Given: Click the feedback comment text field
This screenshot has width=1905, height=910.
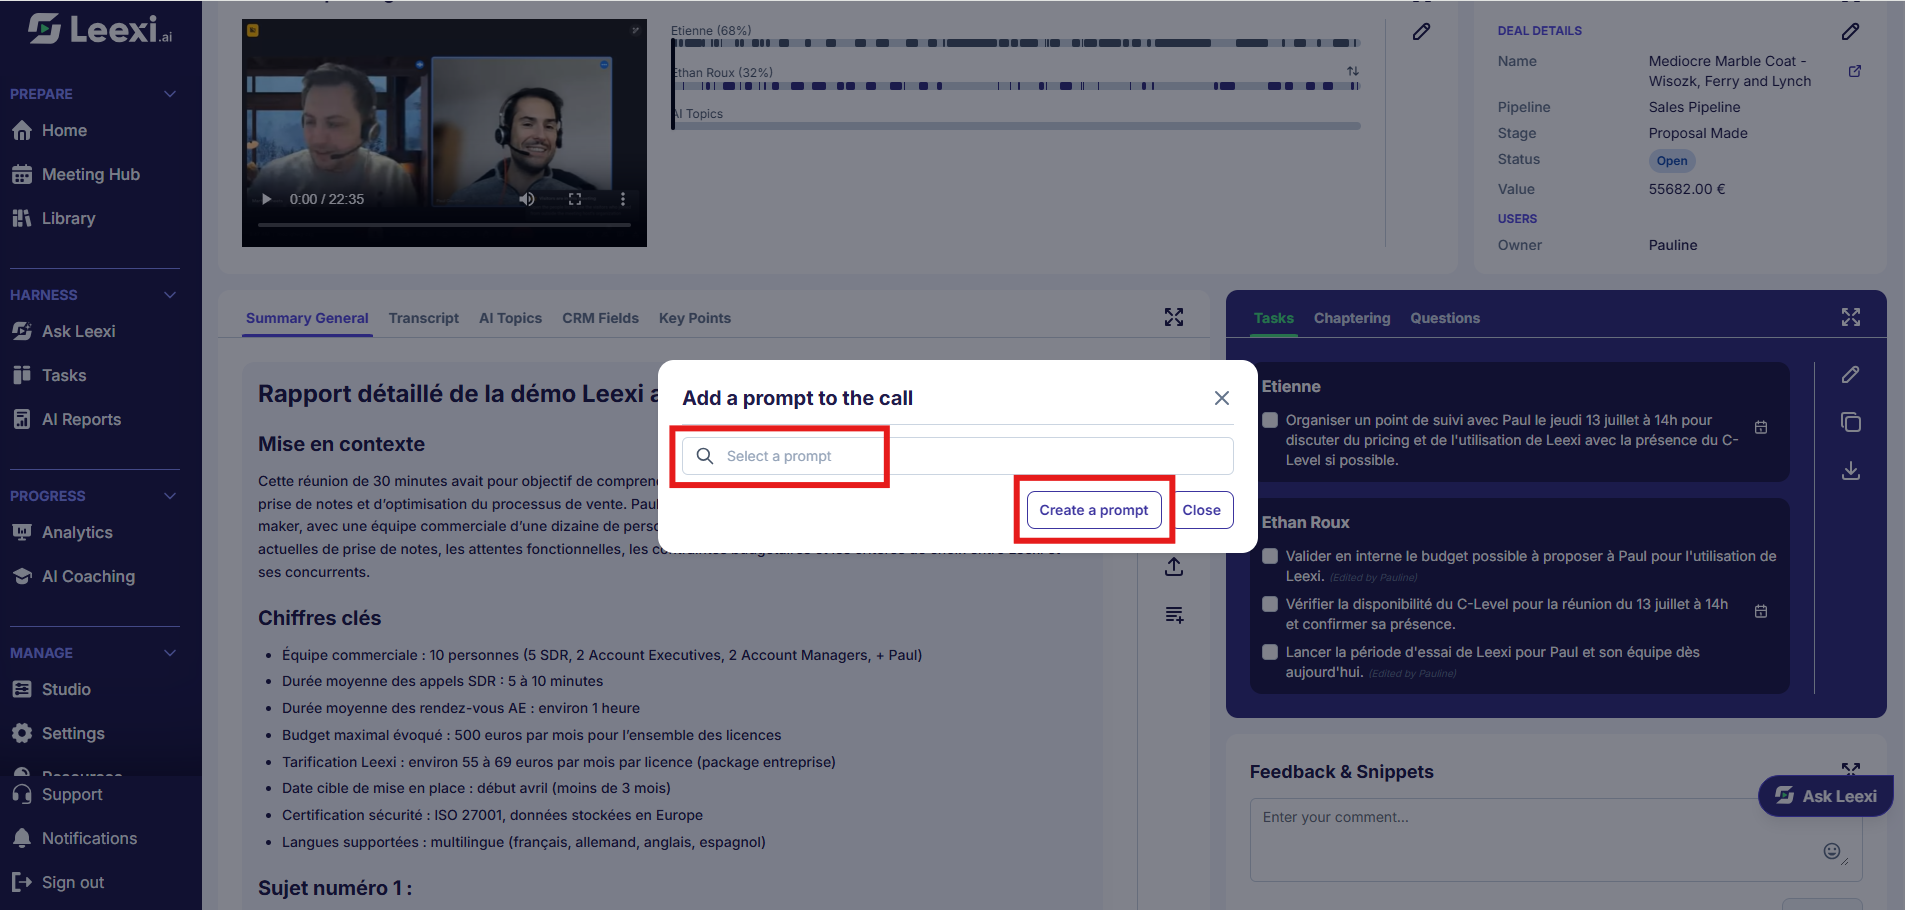Looking at the screenshot, I should (1556, 839).
